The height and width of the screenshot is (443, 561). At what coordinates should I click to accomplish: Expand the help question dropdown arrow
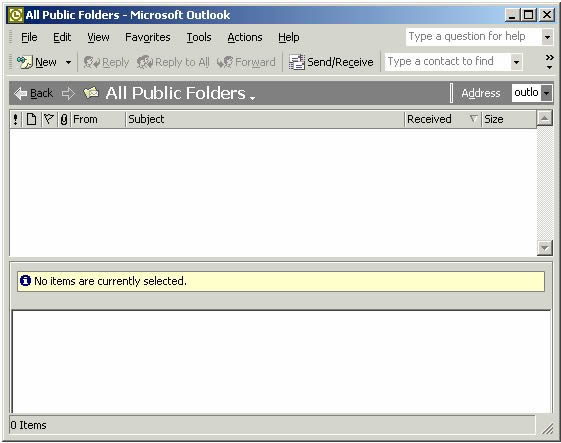[x=547, y=37]
